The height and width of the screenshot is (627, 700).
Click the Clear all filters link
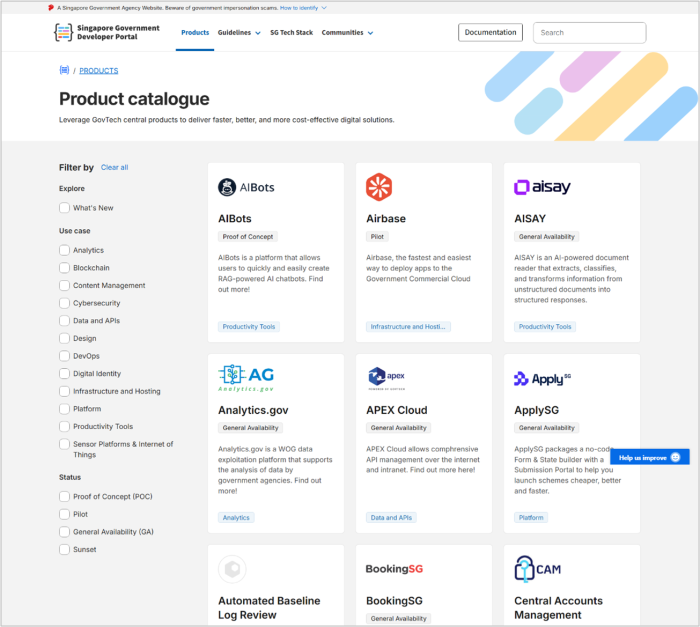tap(114, 168)
